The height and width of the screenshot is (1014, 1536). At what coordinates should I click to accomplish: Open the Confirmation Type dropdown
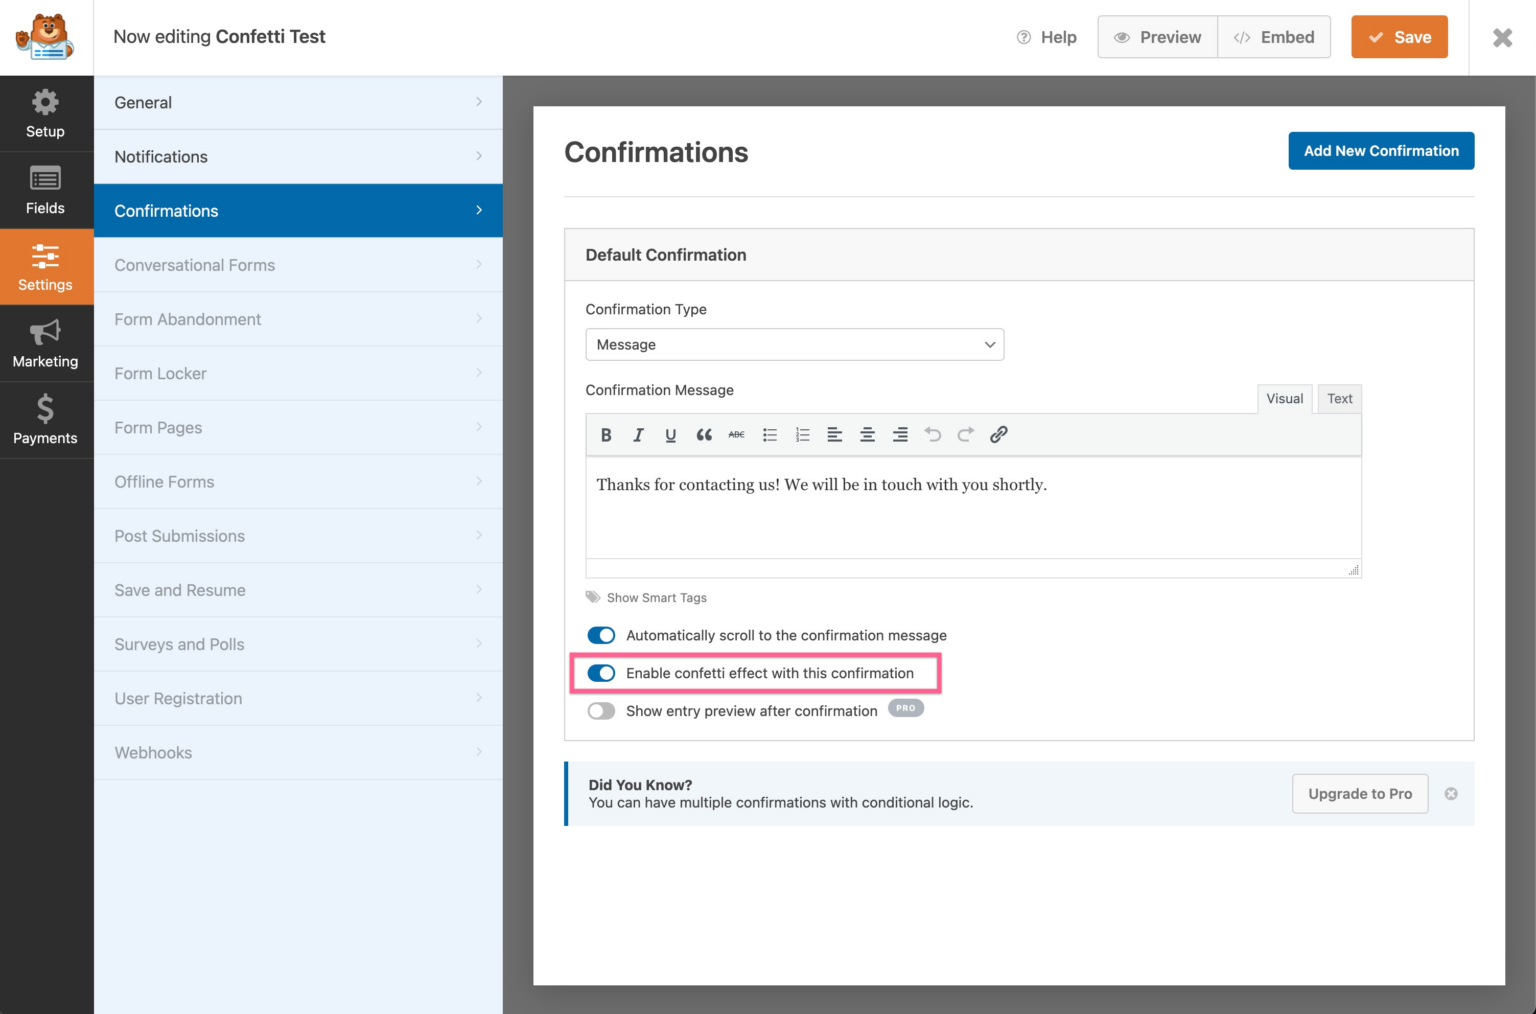pyautogui.click(x=794, y=344)
